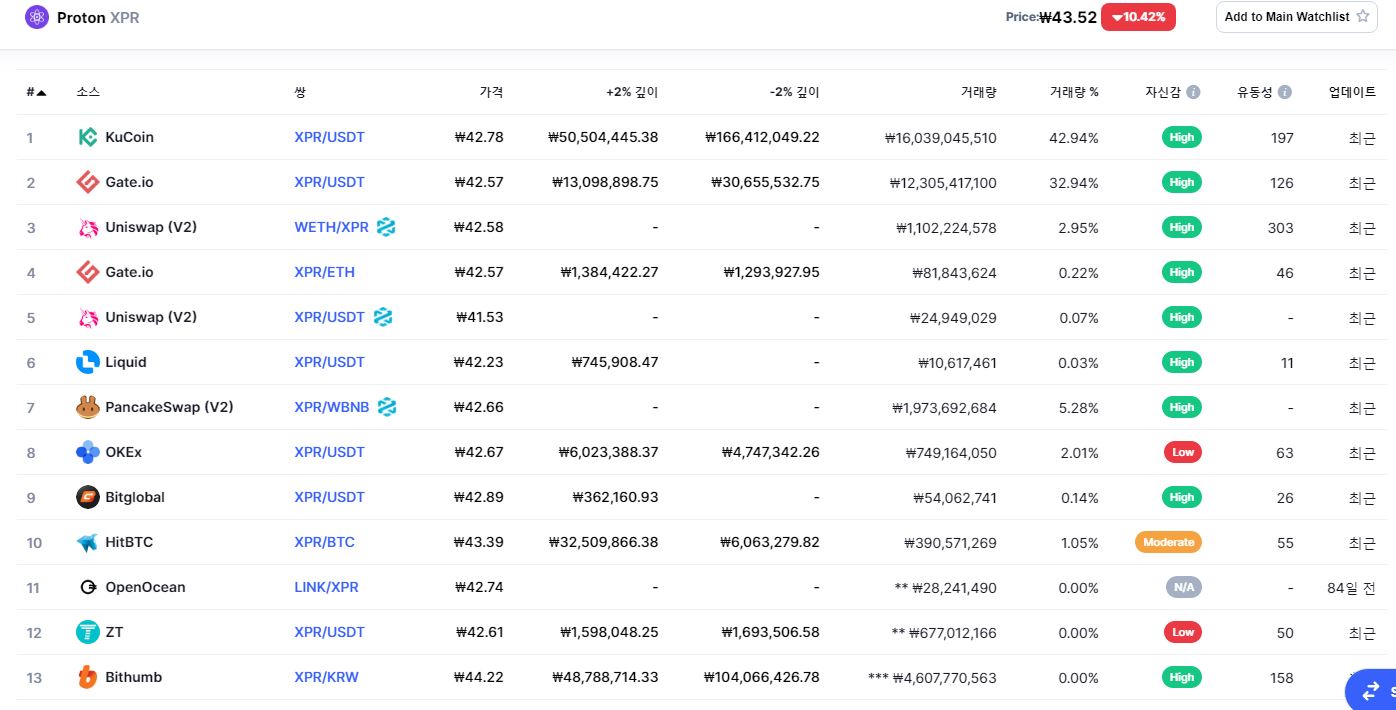1396x710 pixels.
Task: Click liquidity score 303
Action: (1280, 228)
